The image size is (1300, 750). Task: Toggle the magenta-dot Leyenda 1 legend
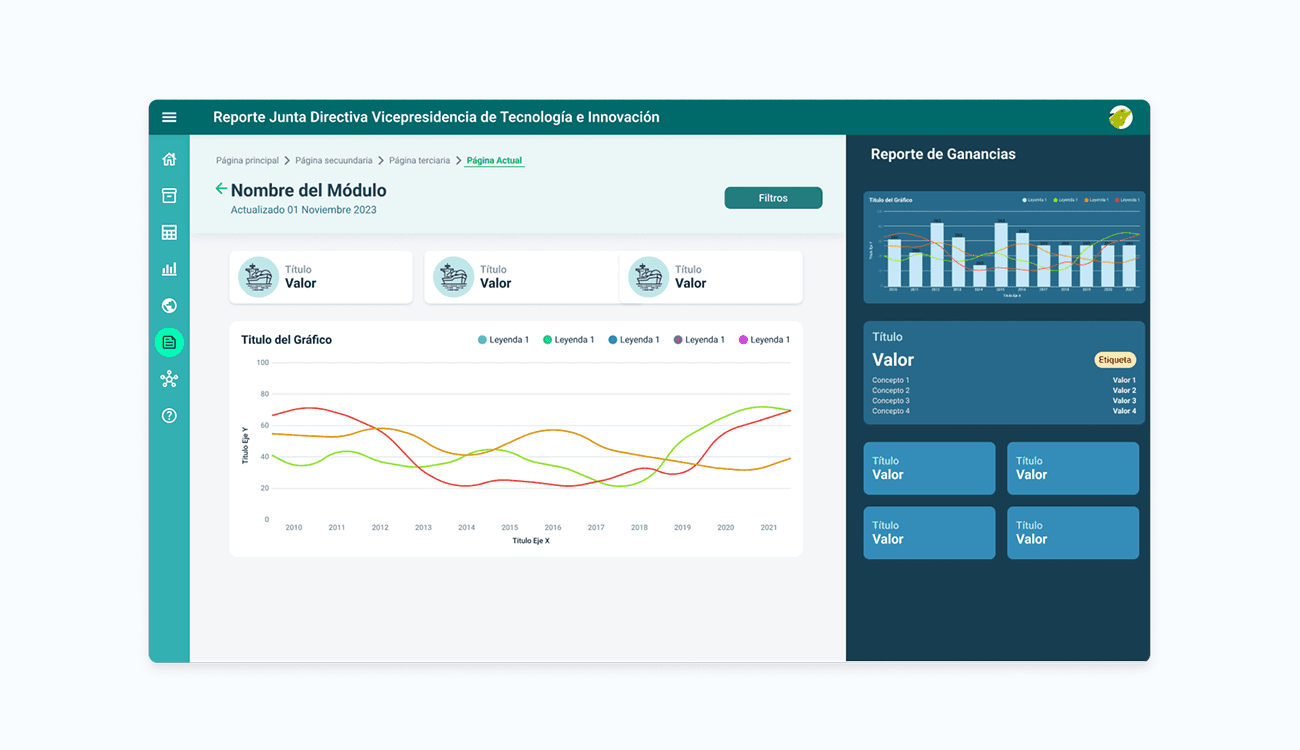click(765, 340)
